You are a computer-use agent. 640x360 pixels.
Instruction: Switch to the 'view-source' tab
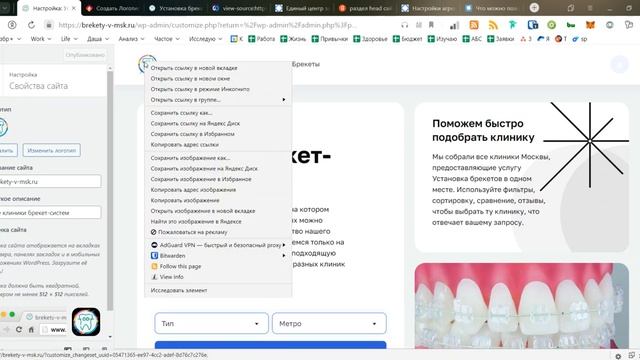click(x=239, y=8)
